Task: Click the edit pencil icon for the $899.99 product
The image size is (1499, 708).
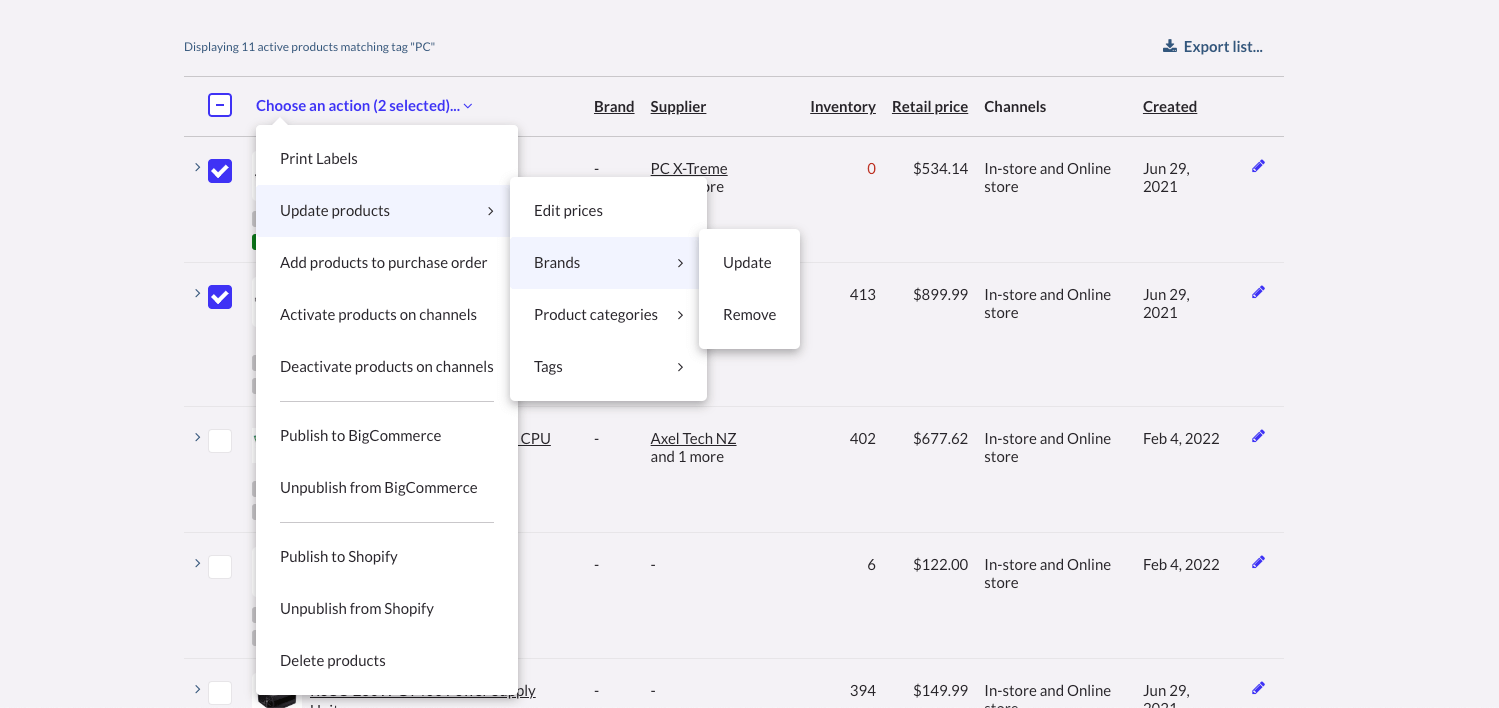Action: pos(1258,293)
